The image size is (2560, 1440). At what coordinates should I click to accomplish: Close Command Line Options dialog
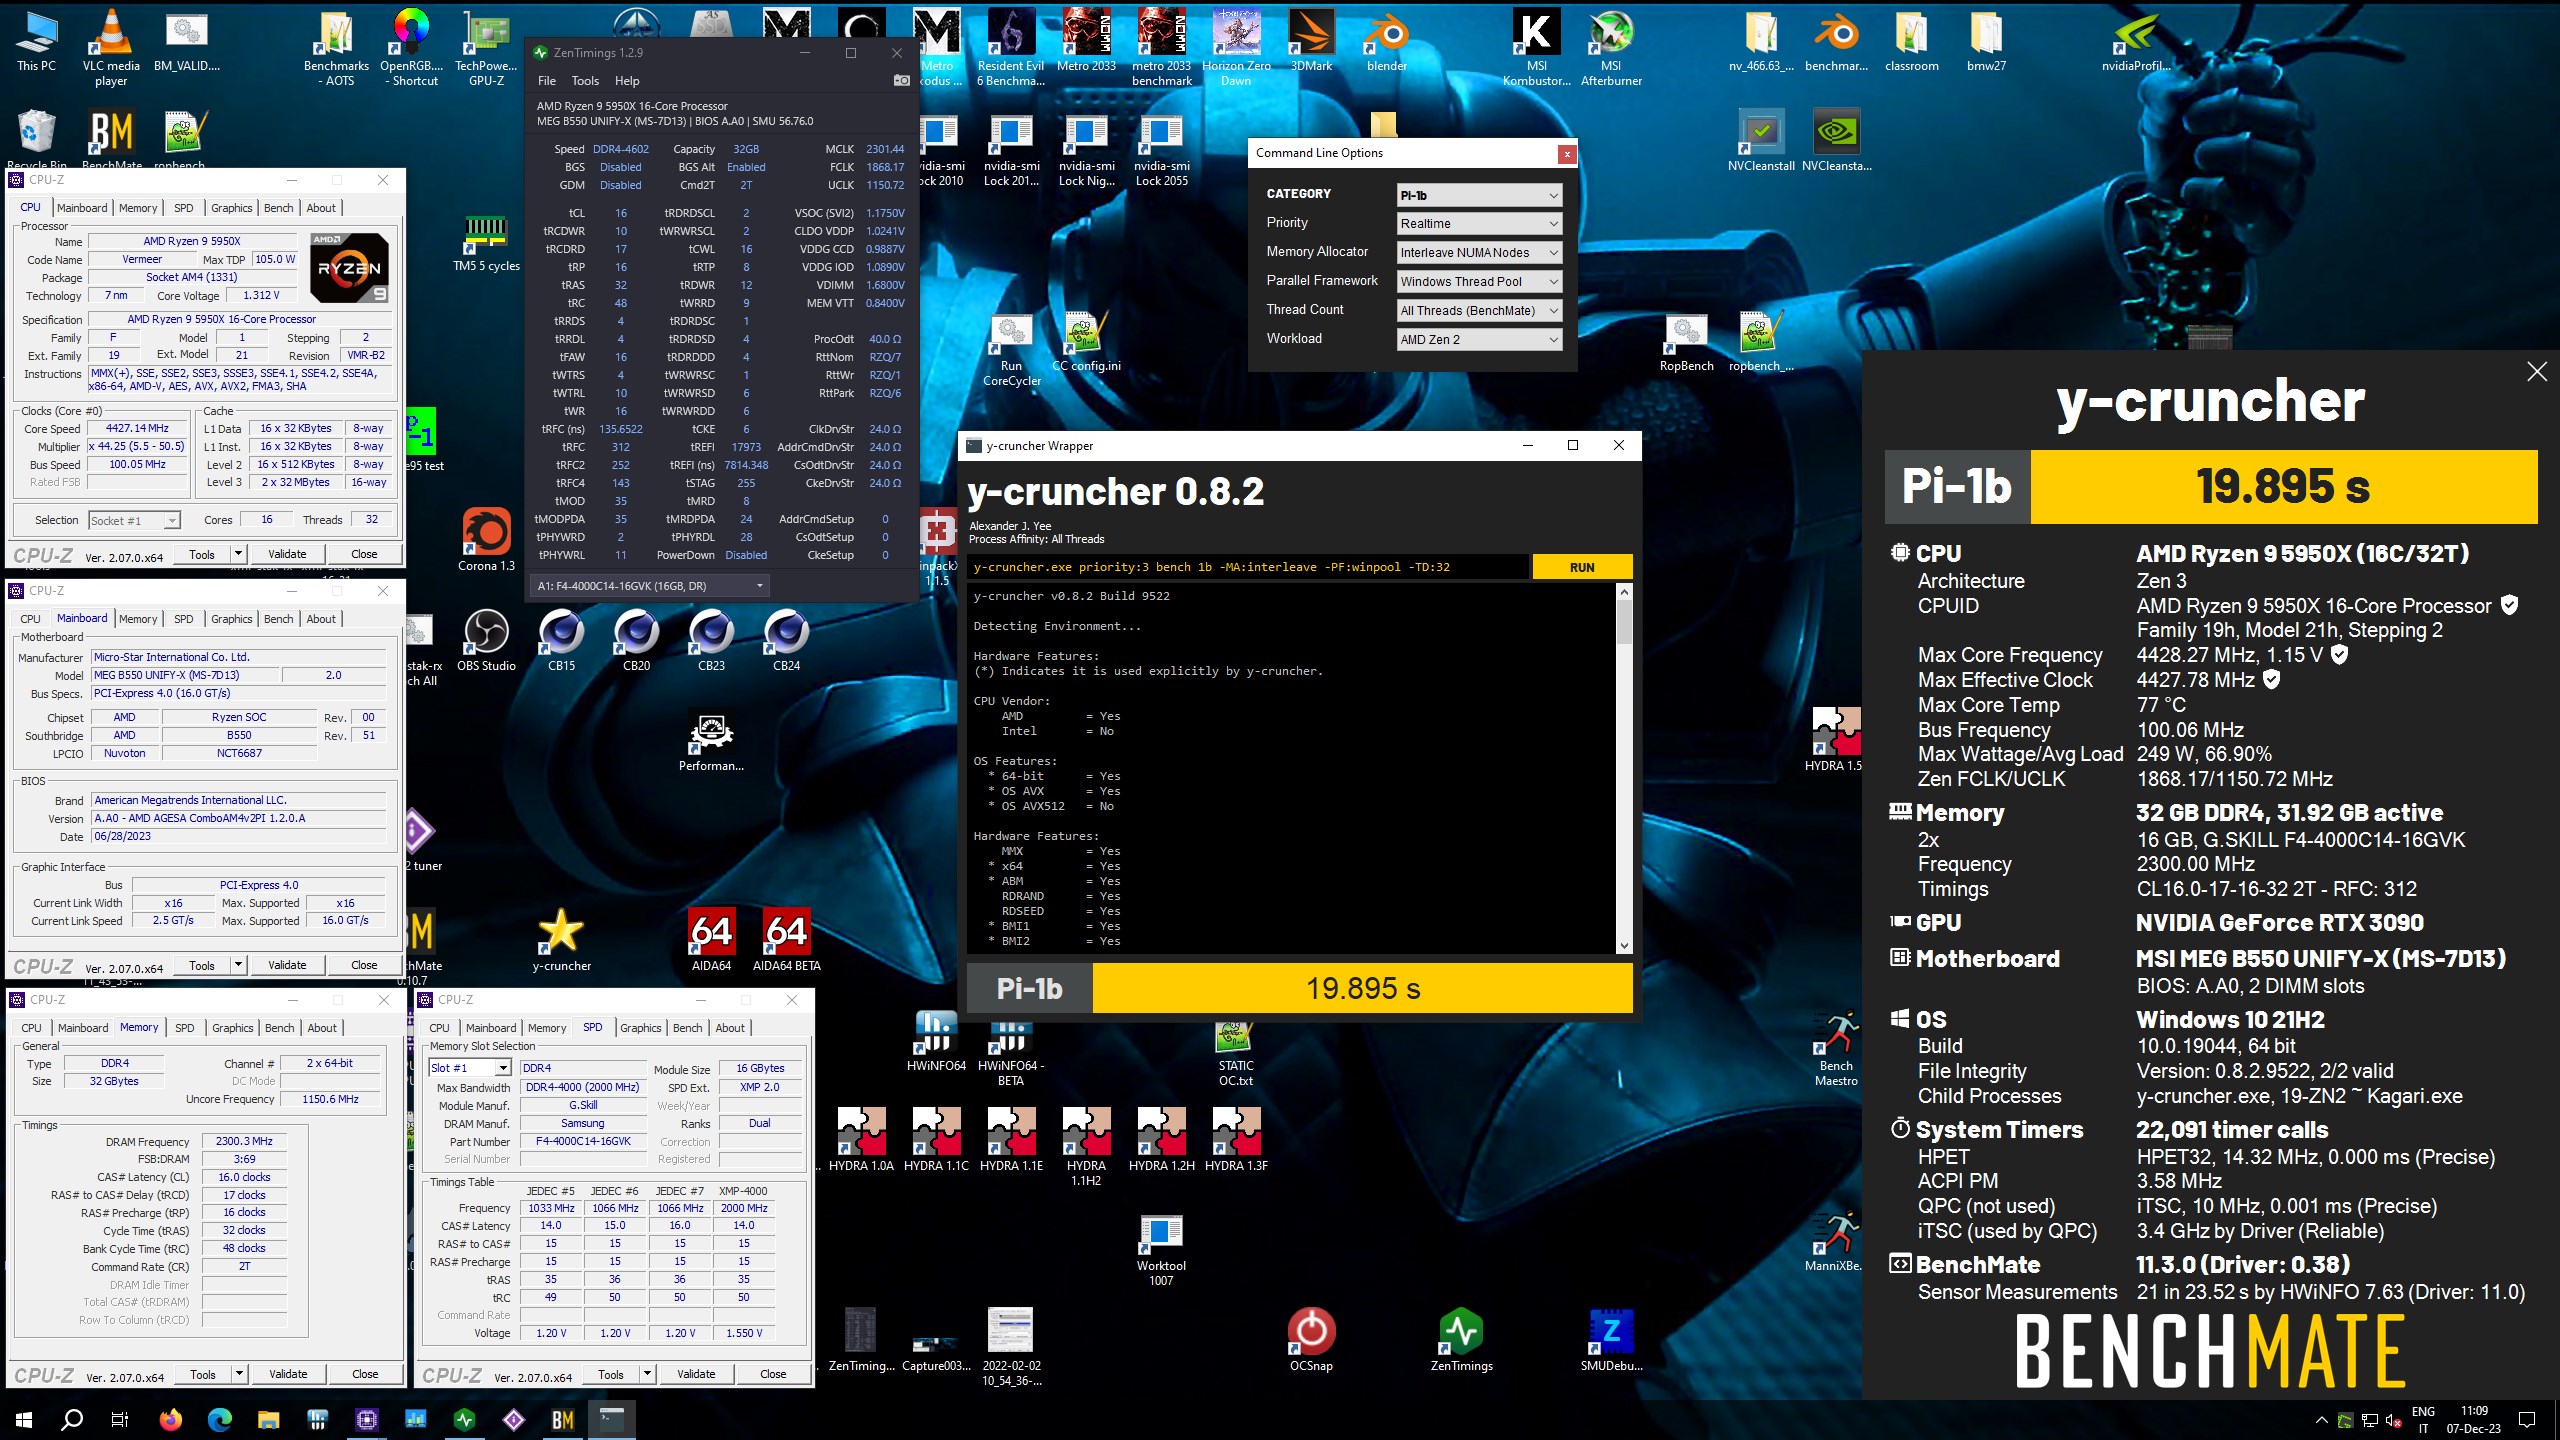coord(1567,153)
